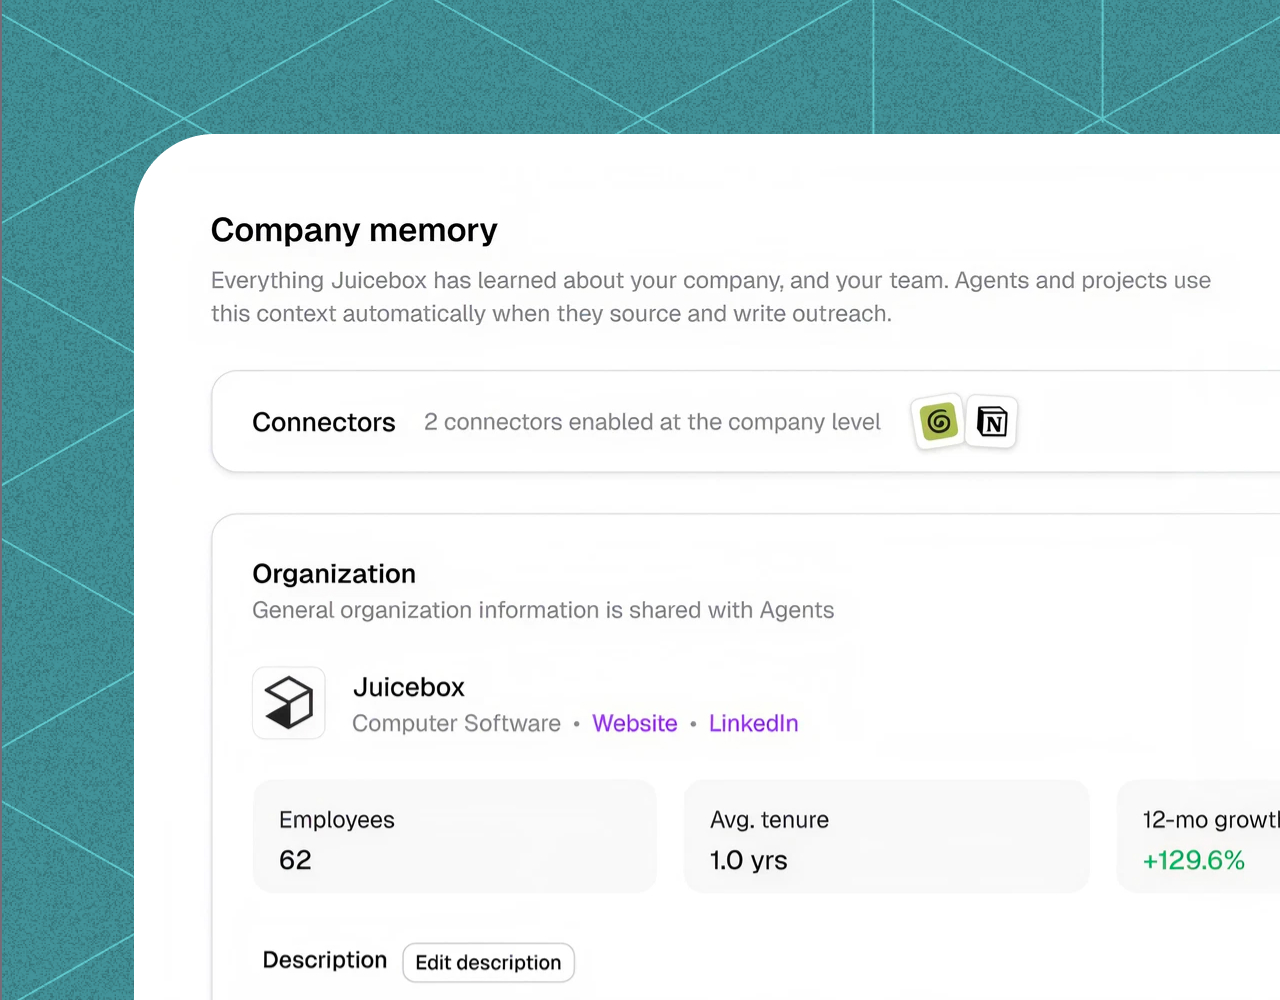This screenshot has width=1280, height=1000.
Task: Click the Connectors label
Action: pos(324,422)
